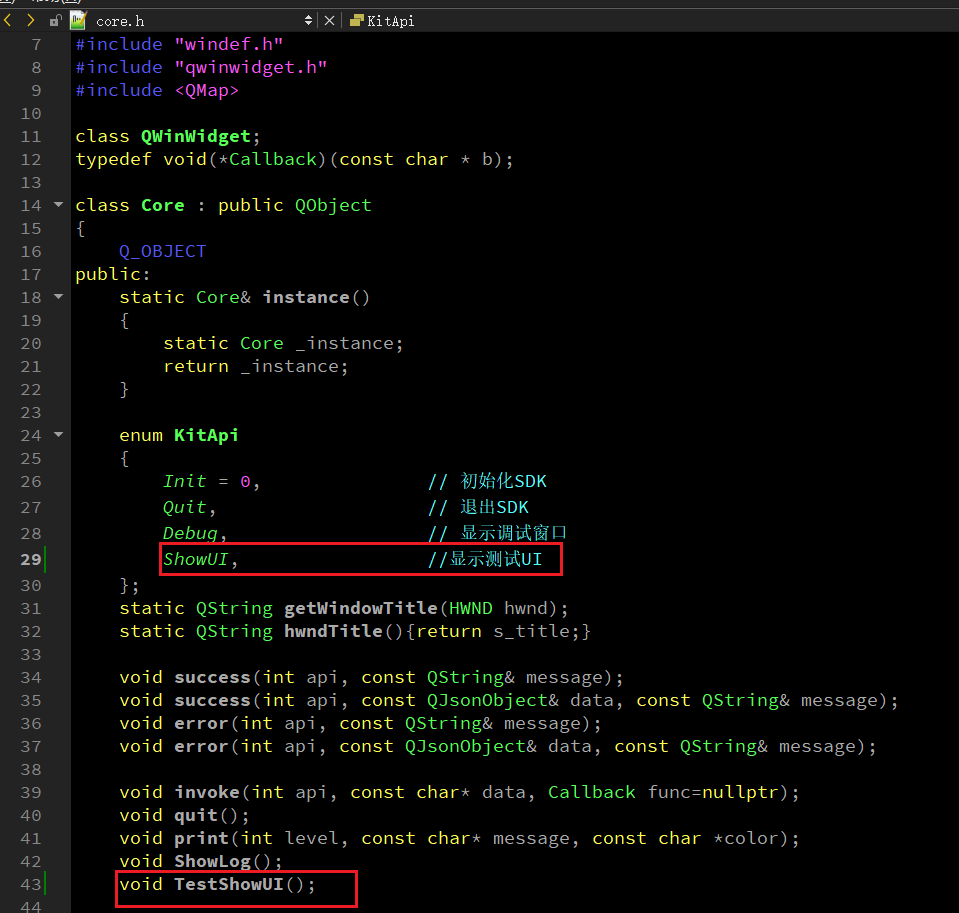This screenshot has width=959, height=913.
Task: Click *color parameter on line 41
Action: pos(746,838)
